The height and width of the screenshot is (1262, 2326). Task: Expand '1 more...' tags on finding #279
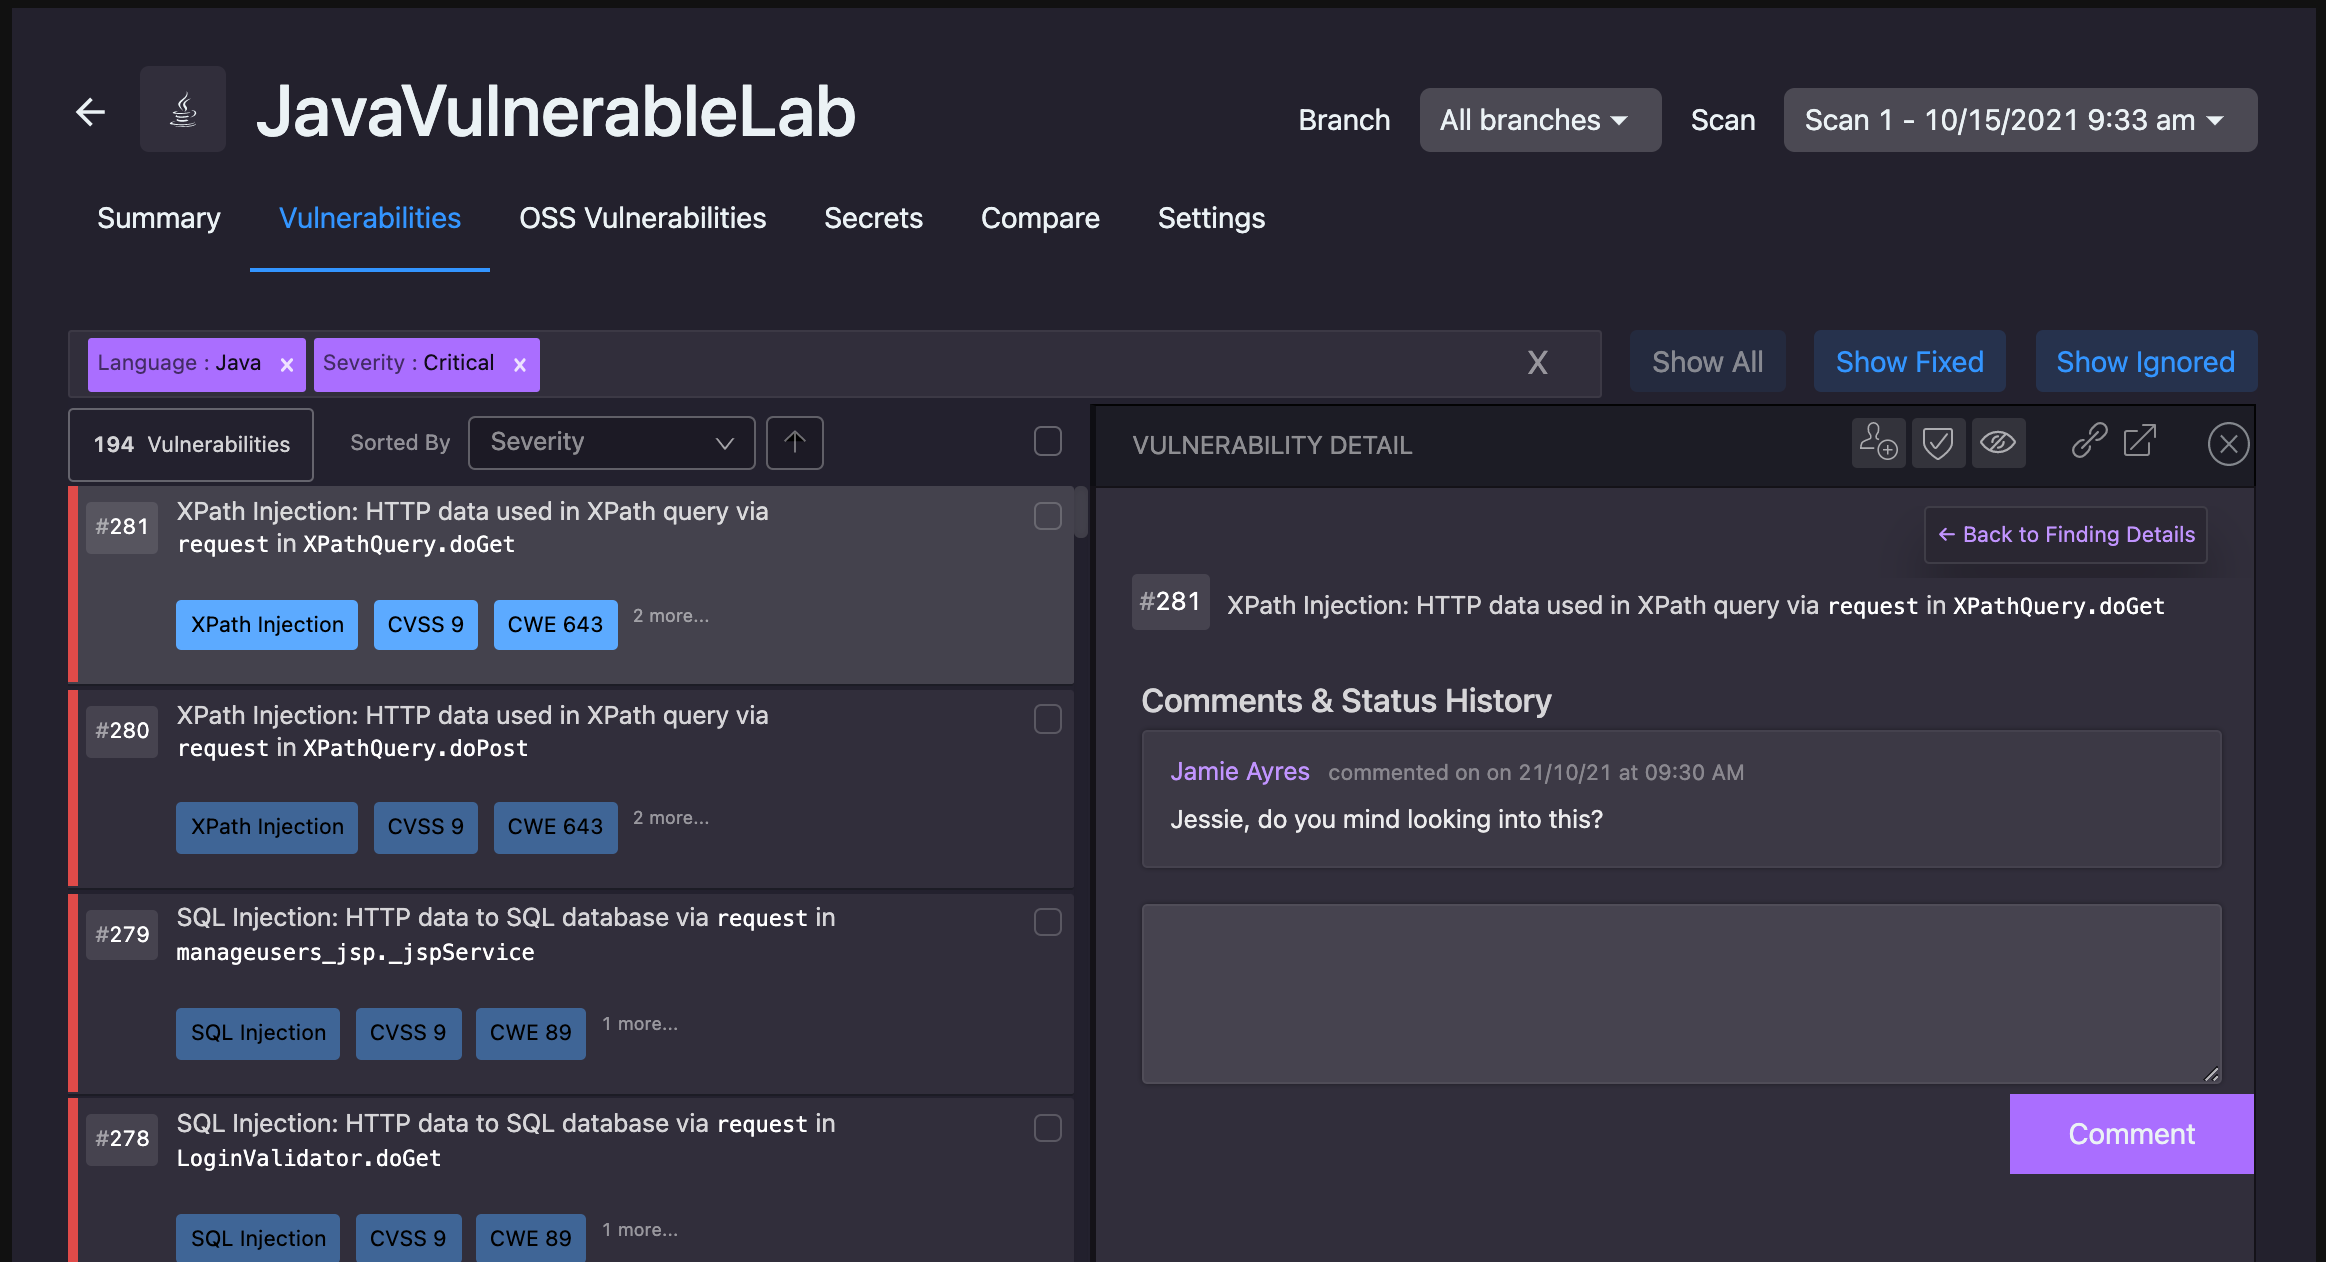(x=640, y=1024)
